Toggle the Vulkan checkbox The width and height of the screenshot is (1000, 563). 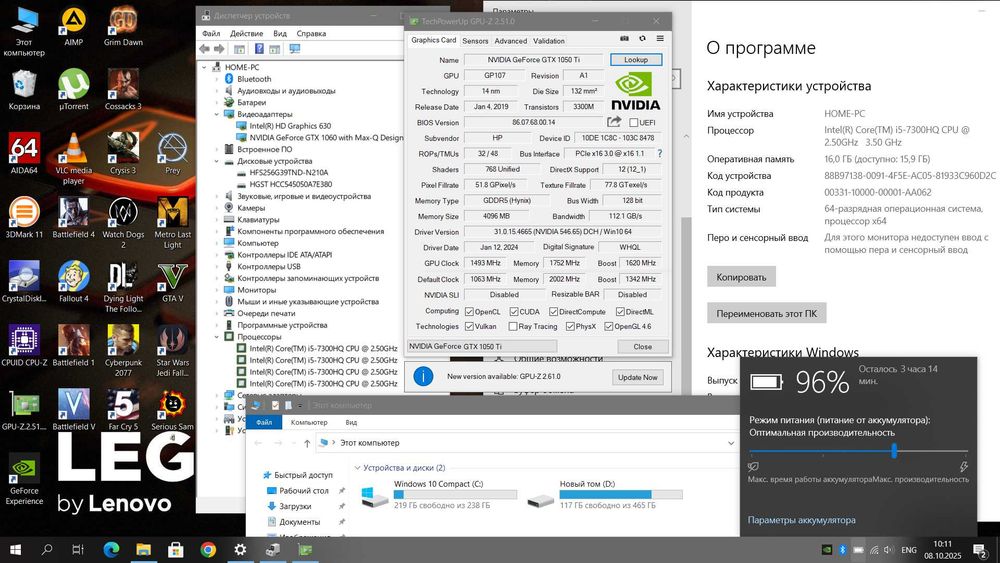(x=469, y=326)
